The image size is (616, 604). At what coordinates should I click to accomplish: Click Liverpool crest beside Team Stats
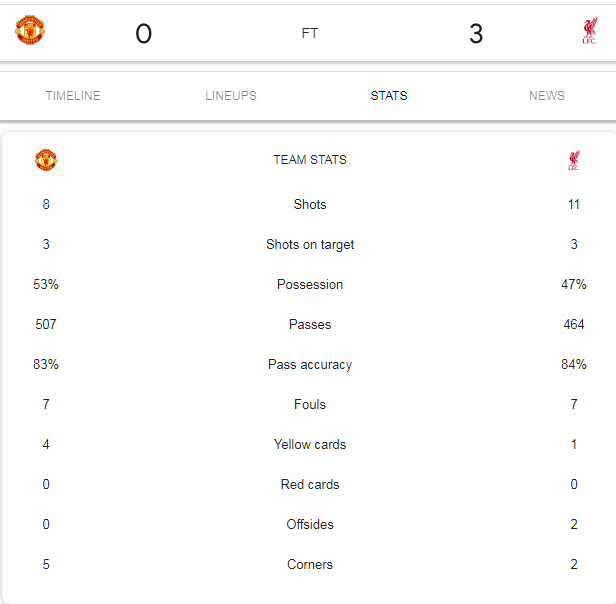pyautogui.click(x=574, y=160)
